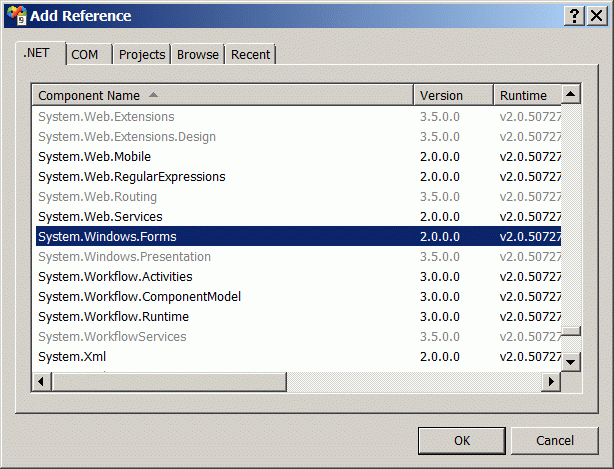Sort by Version column header
The height and width of the screenshot is (469, 614).
coord(453,95)
